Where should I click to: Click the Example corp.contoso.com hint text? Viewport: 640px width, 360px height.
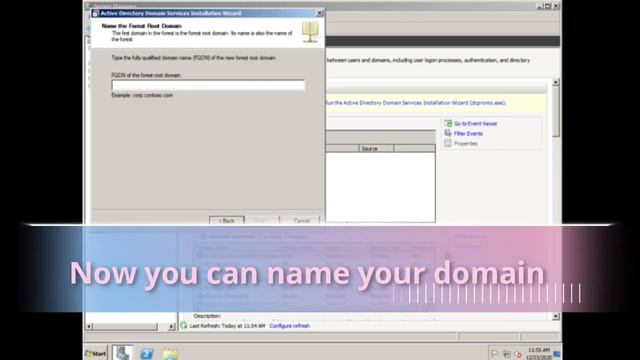click(x=142, y=95)
